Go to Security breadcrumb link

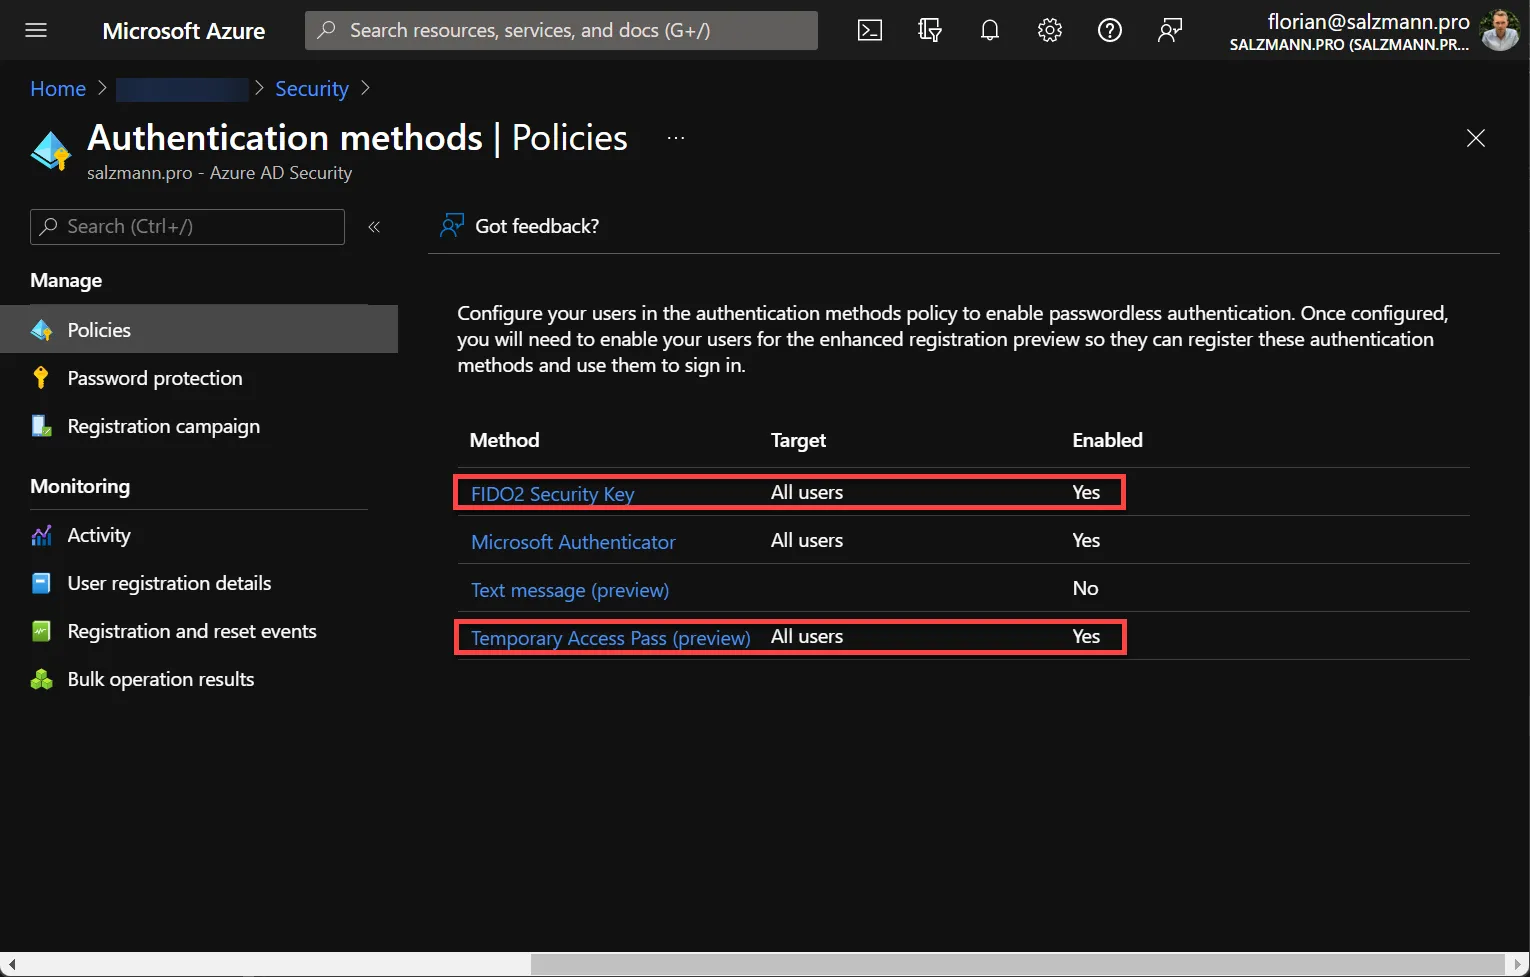coord(312,88)
